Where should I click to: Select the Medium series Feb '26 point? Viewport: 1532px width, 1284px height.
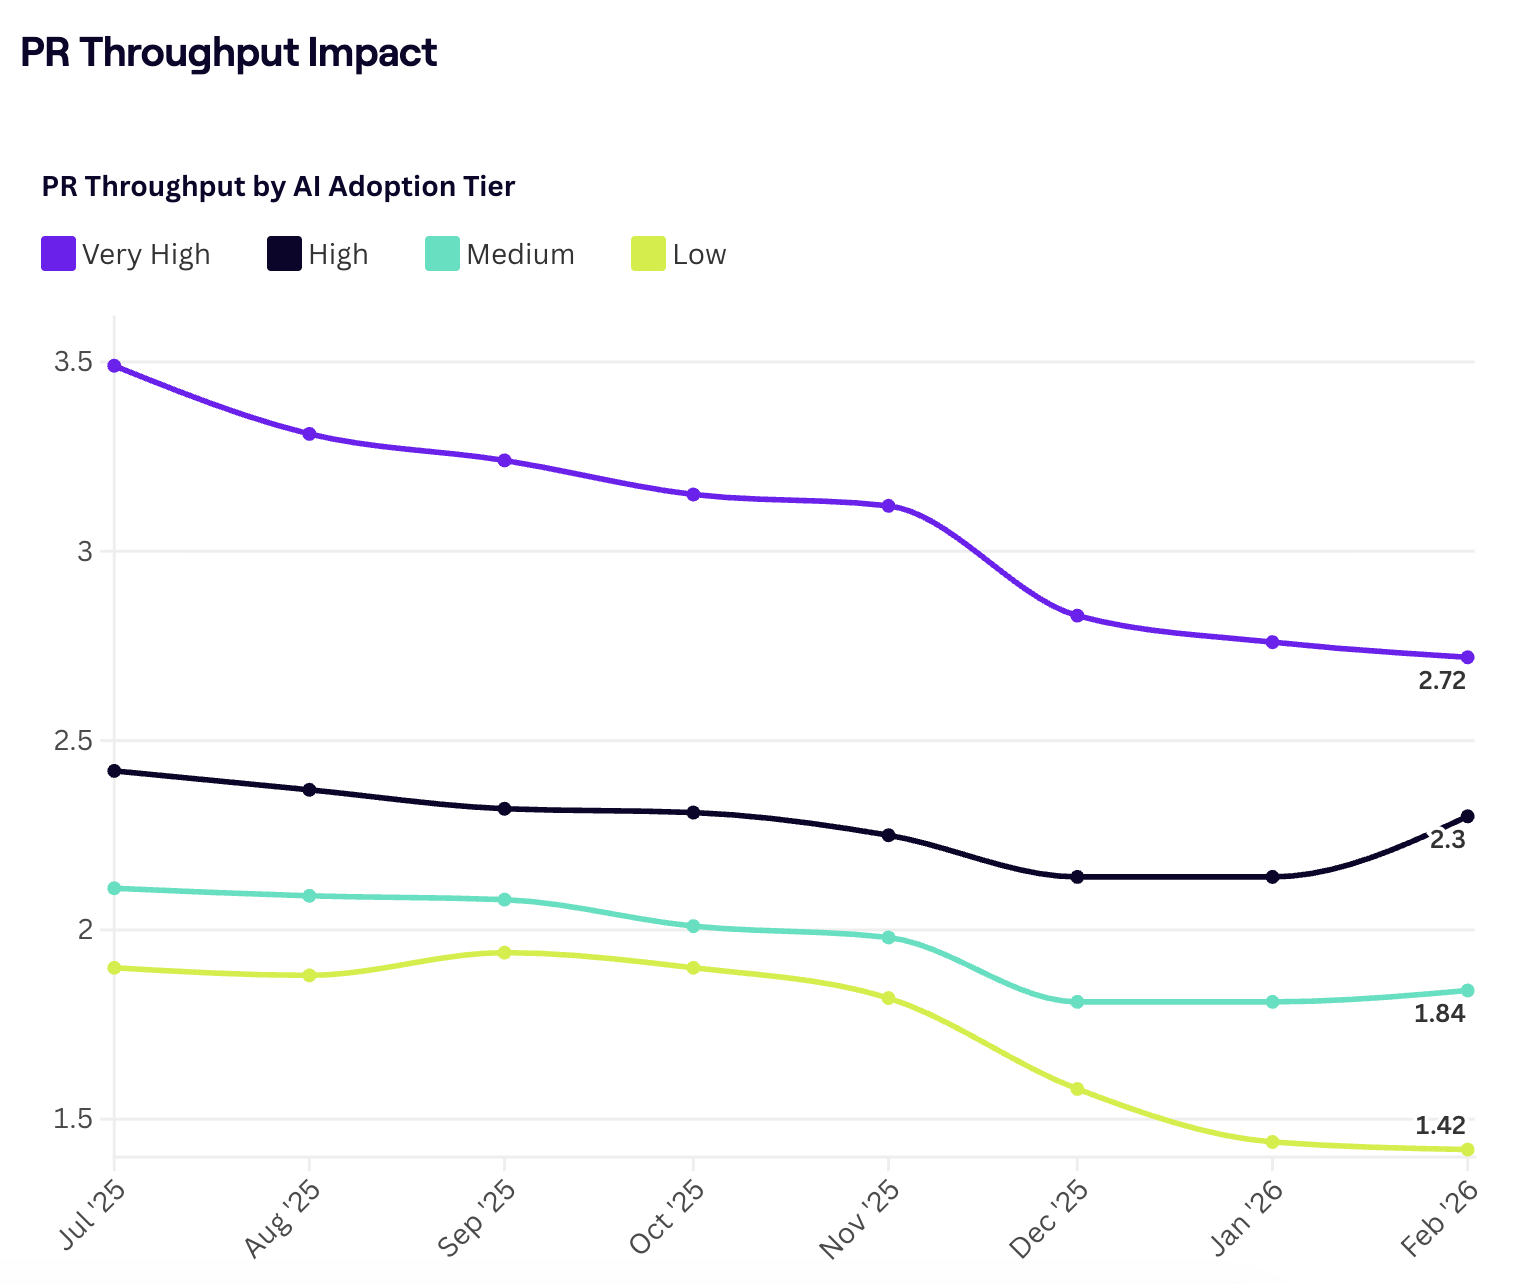point(1468,990)
